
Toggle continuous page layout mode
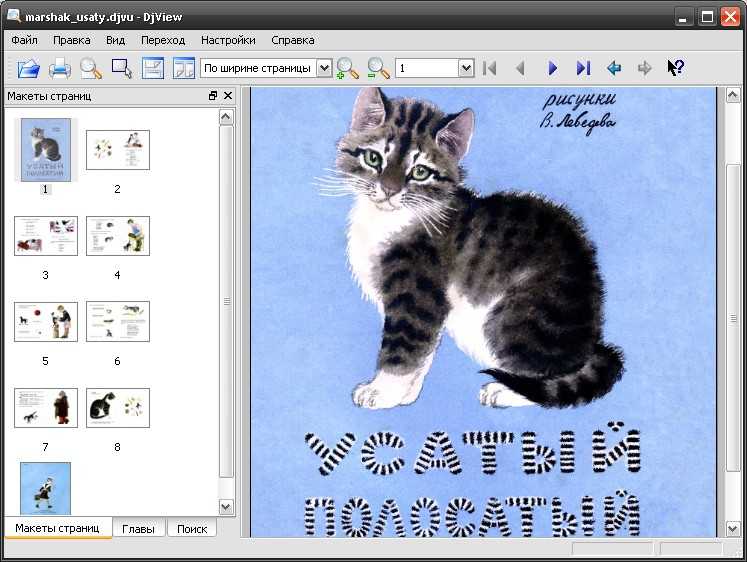152,68
